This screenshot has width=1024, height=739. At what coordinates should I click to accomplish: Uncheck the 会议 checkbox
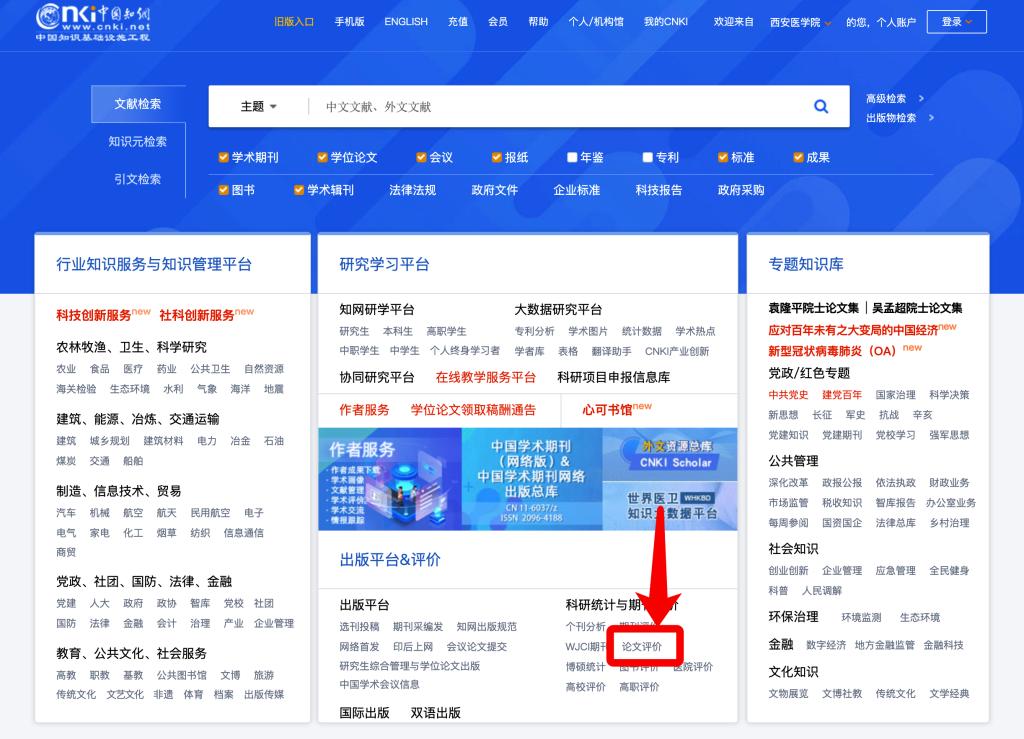point(421,157)
